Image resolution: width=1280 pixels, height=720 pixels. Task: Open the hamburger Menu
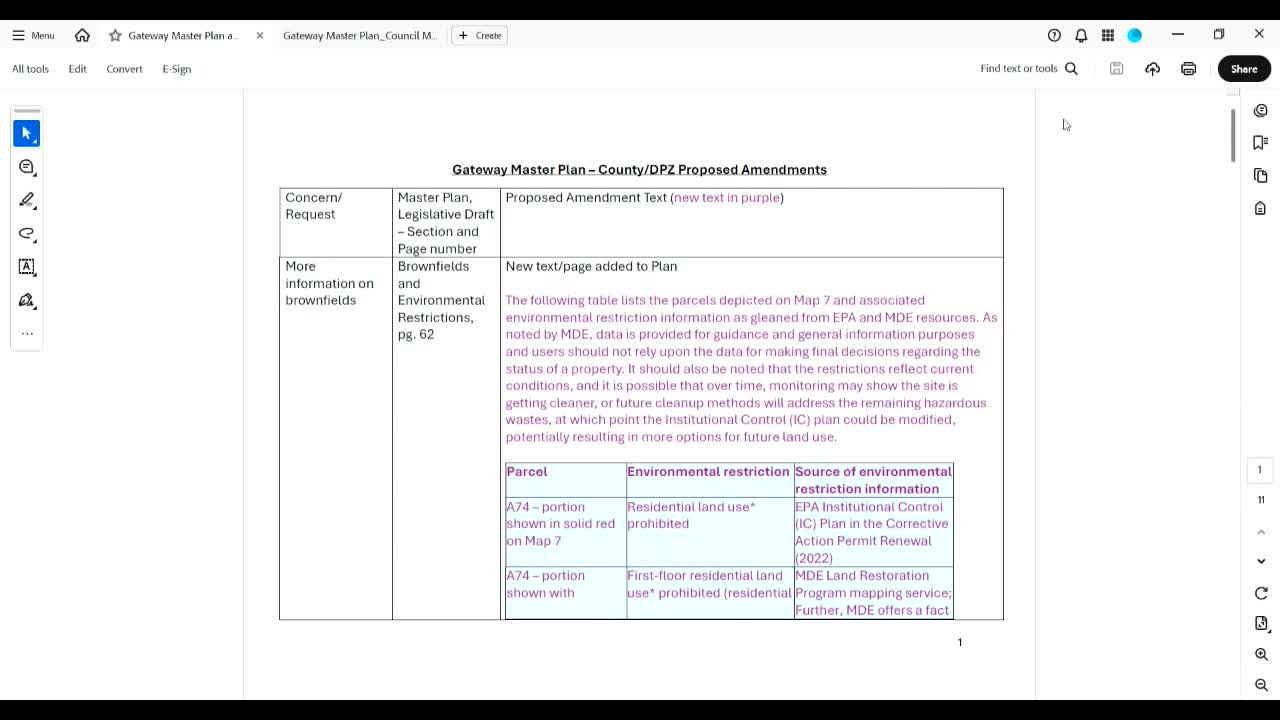33,35
